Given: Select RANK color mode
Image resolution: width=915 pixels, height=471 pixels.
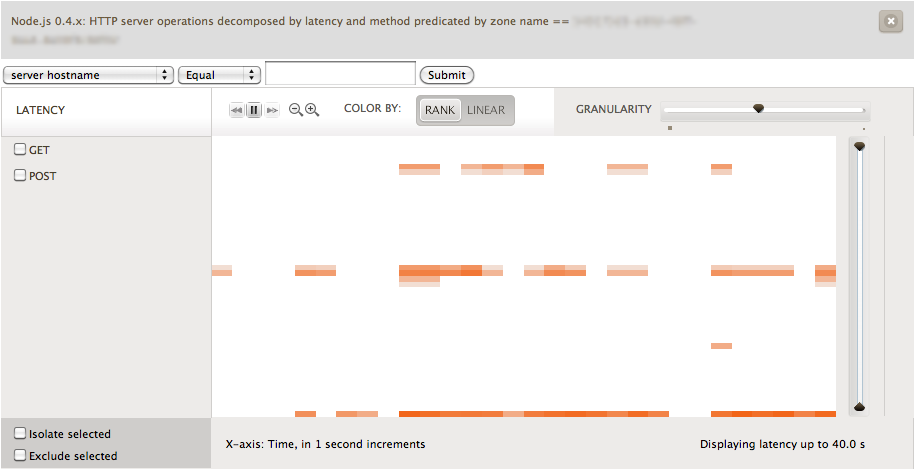Looking at the screenshot, I should [x=440, y=110].
